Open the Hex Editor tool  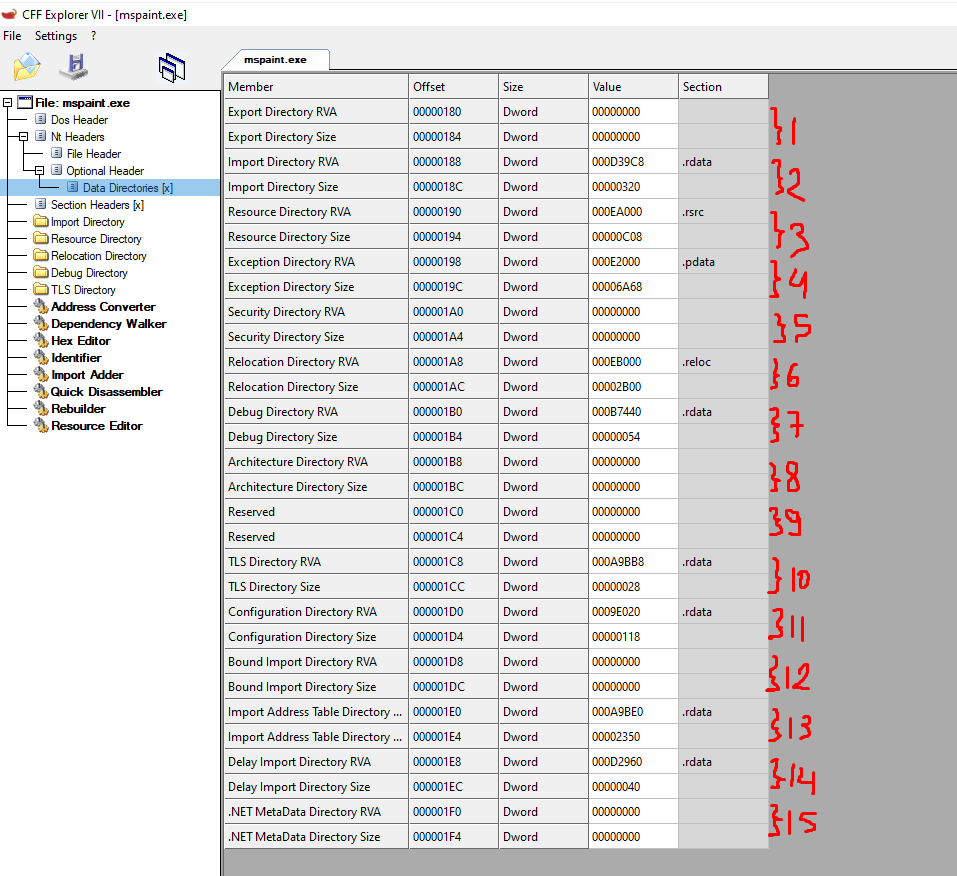tap(81, 341)
